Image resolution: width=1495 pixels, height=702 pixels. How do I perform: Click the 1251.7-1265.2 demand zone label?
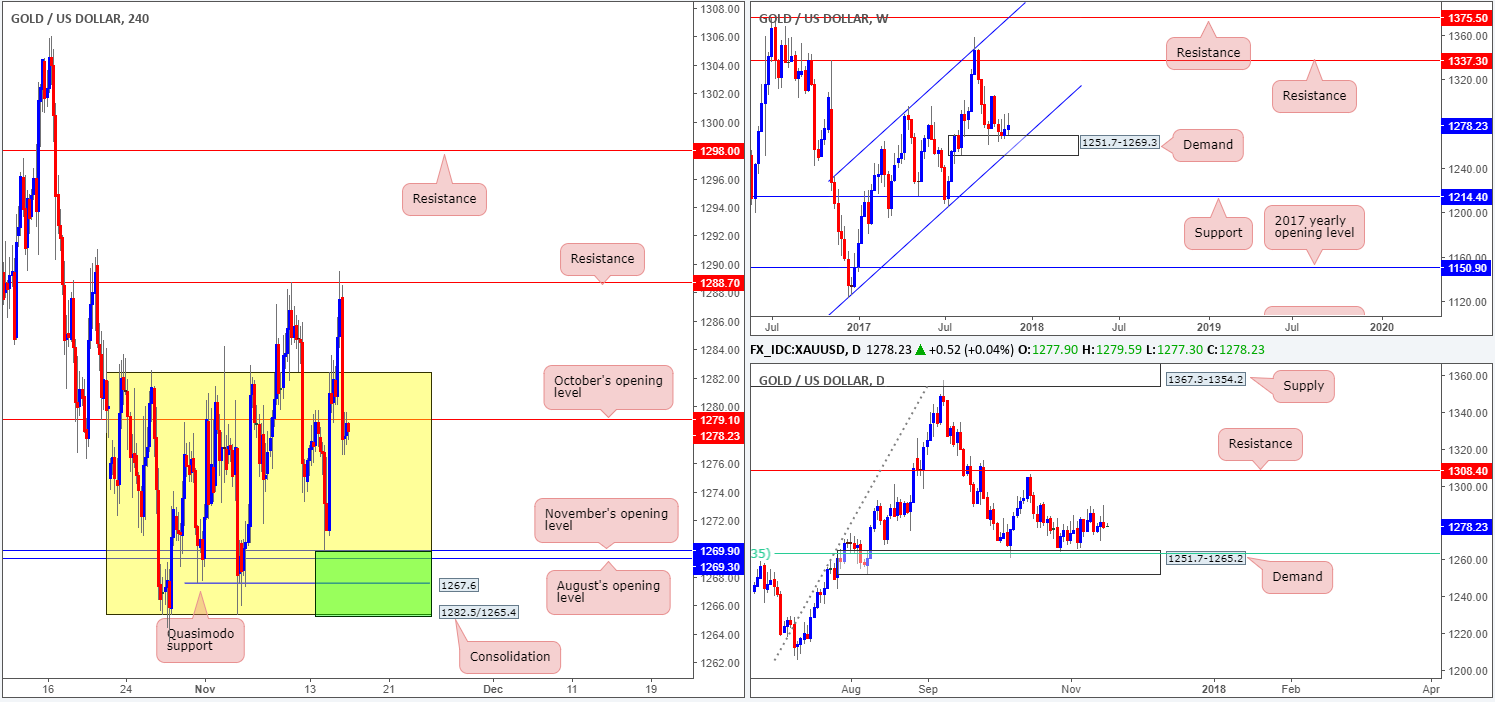point(1205,558)
